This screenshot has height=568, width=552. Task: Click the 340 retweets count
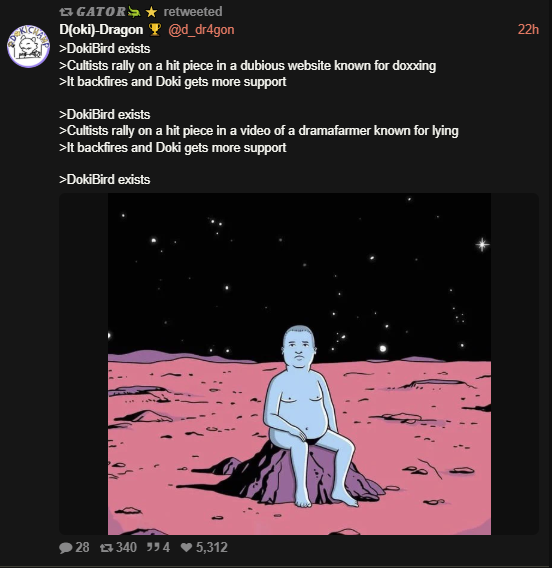[126, 547]
